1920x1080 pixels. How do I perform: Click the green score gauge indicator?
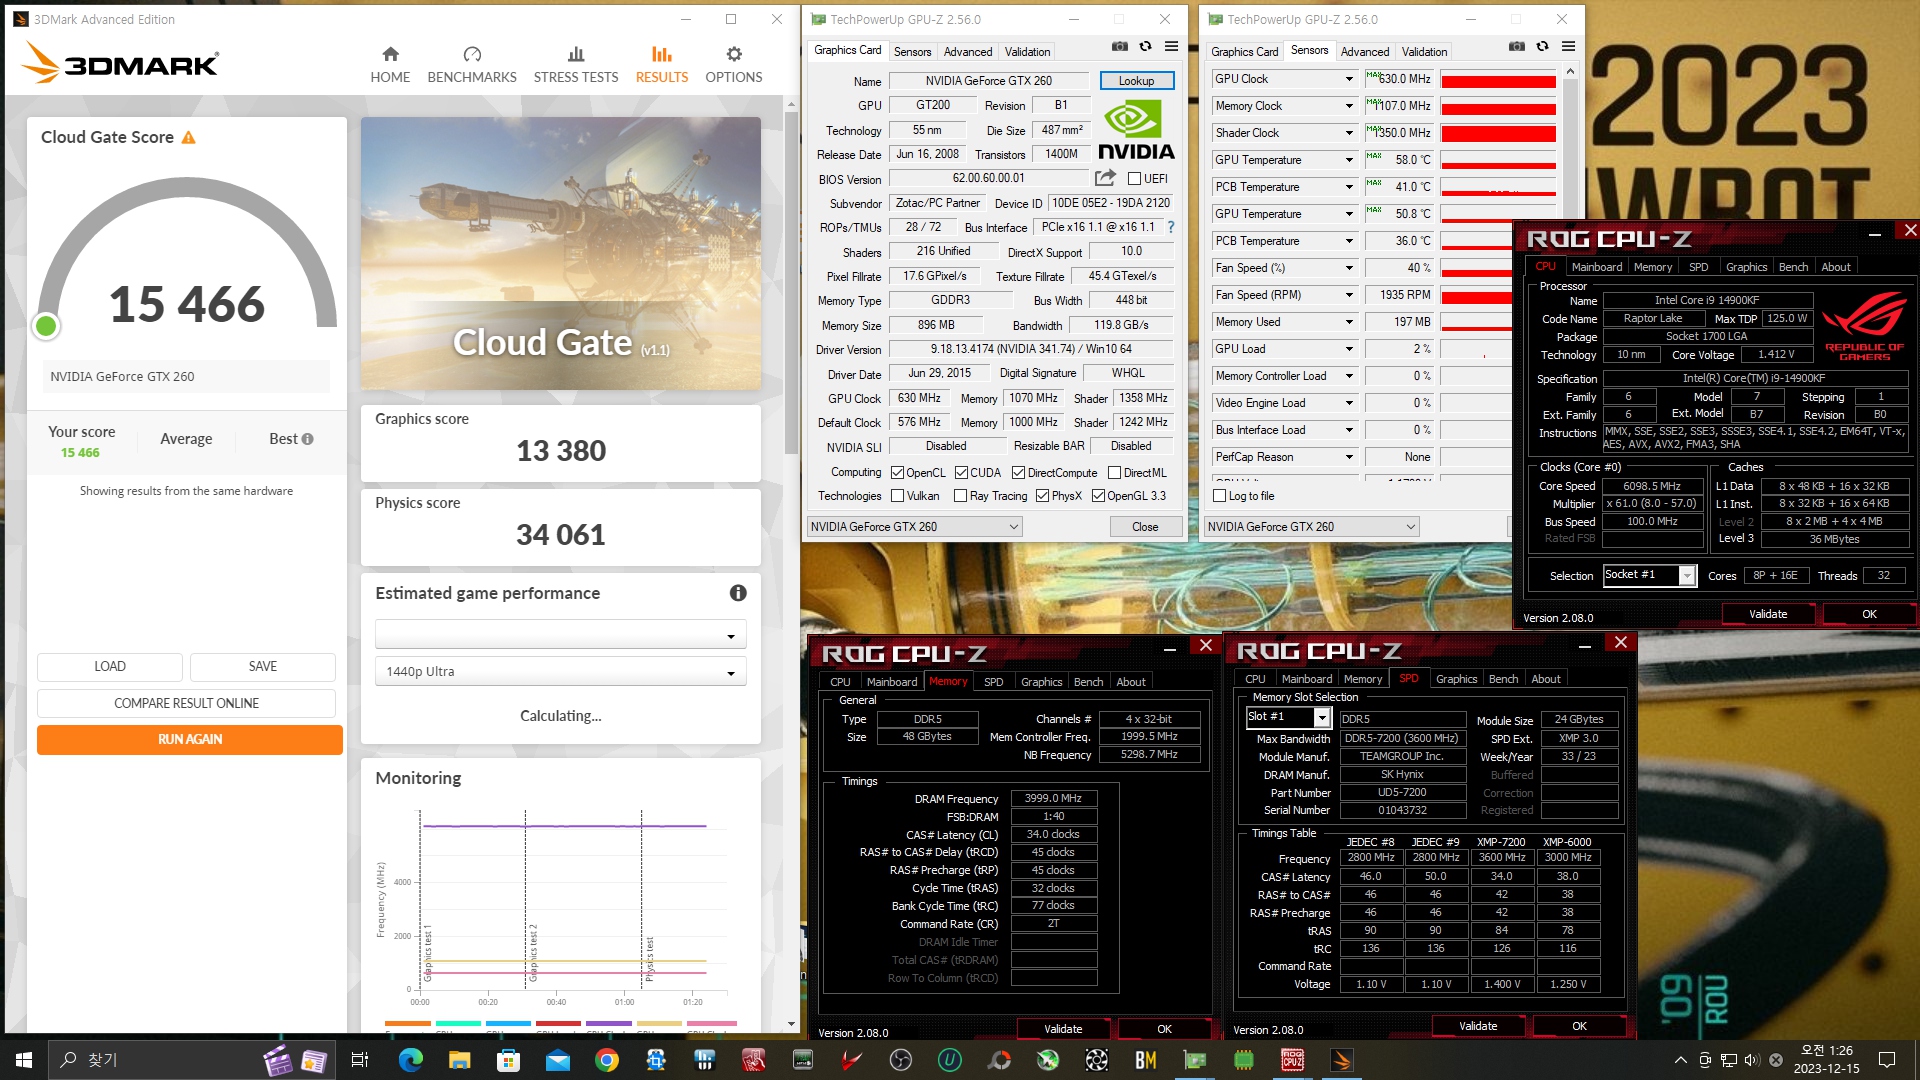coord(46,326)
